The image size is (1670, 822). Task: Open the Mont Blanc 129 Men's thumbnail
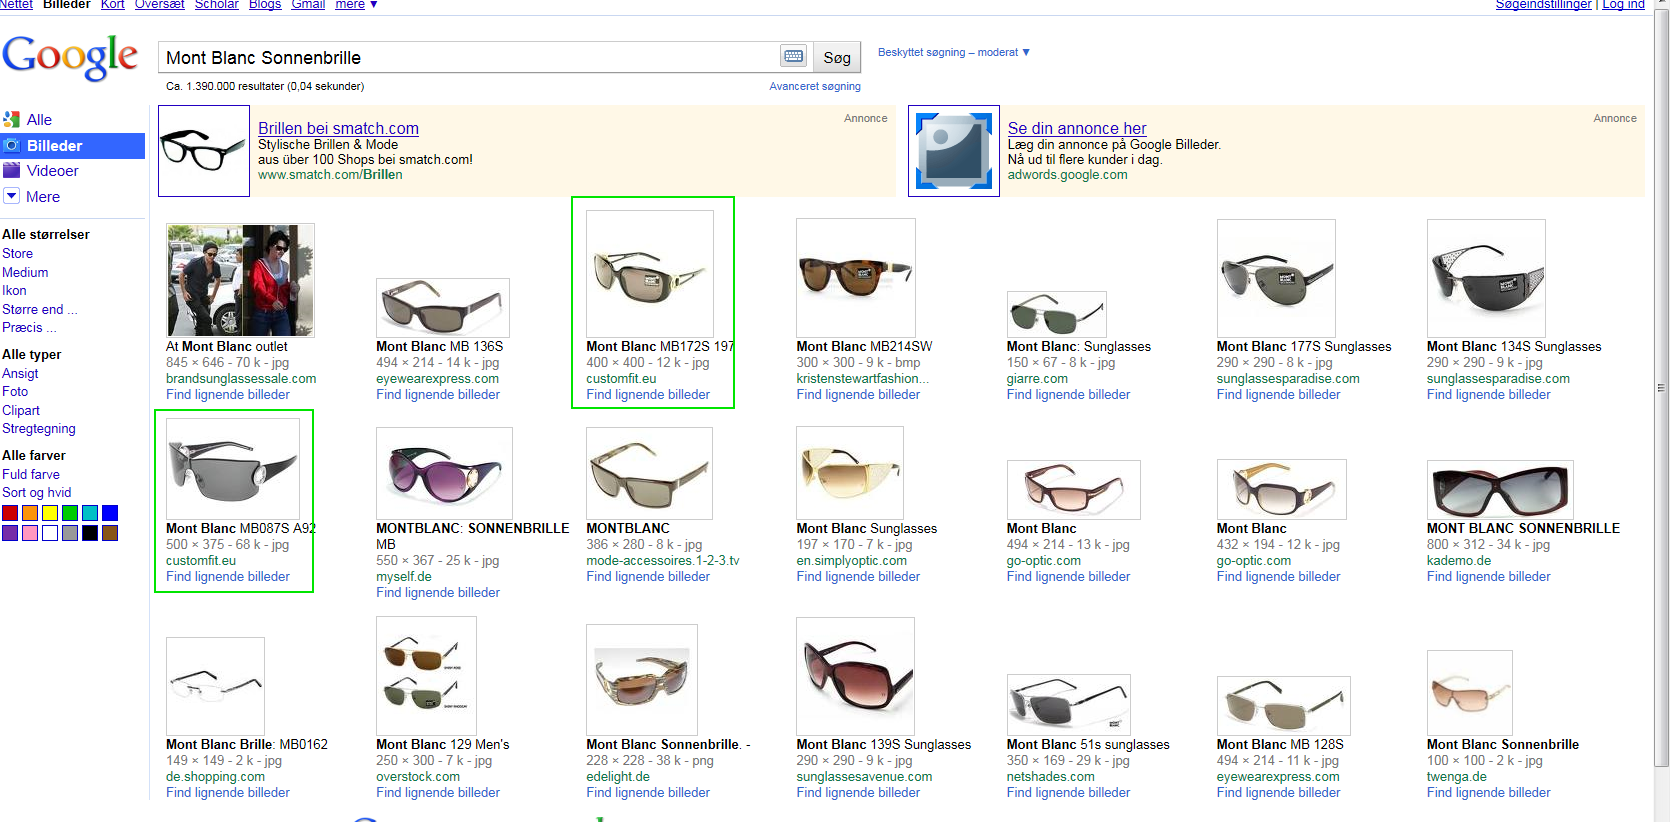tap(426, 676)
